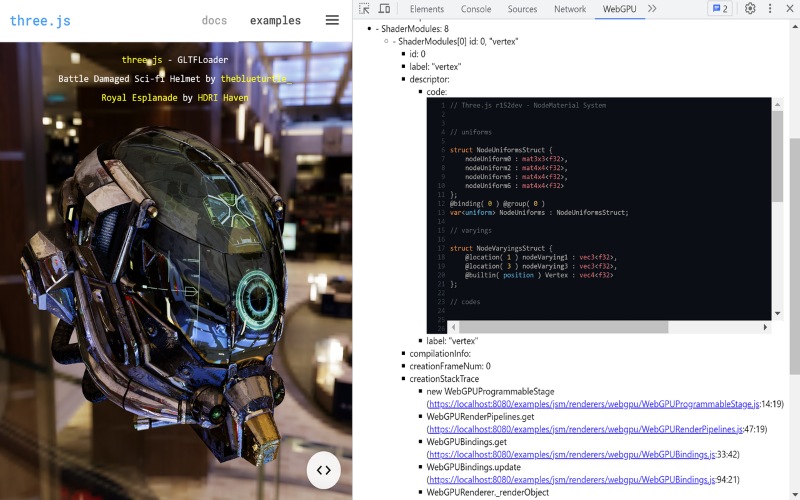Switch to the Elements tab
The height and width of the screenshot is (500, 800).
pos(427,9)
